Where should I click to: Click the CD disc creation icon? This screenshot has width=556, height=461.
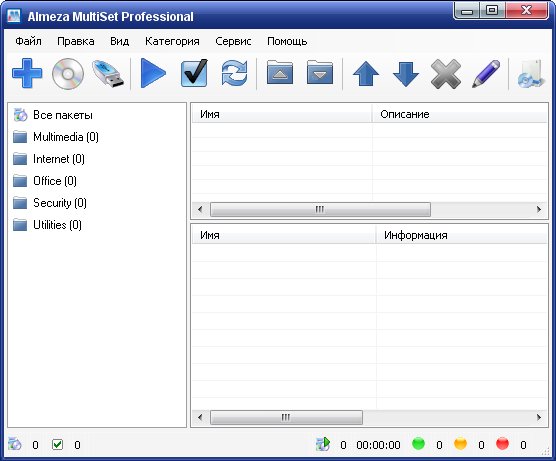pyautogui.click(x=68, y=74)
